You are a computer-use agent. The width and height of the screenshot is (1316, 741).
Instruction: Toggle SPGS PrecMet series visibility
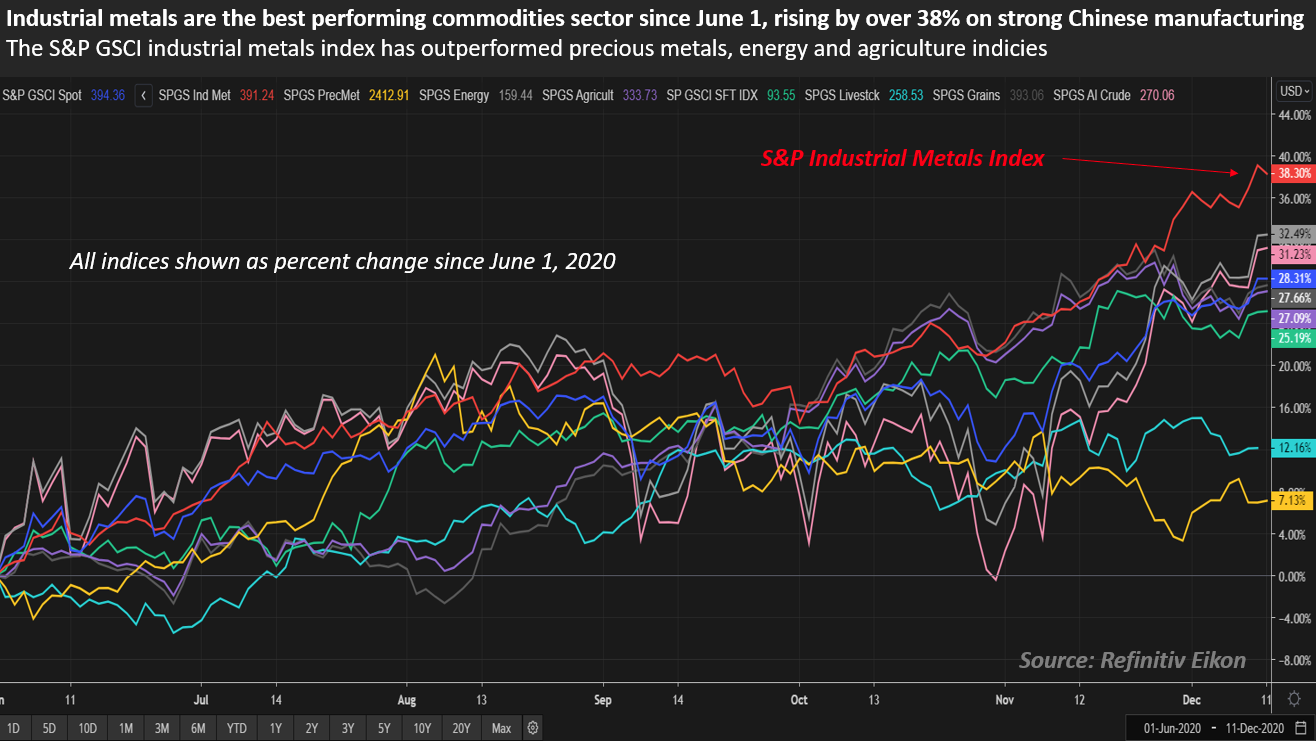pos(318,95)
